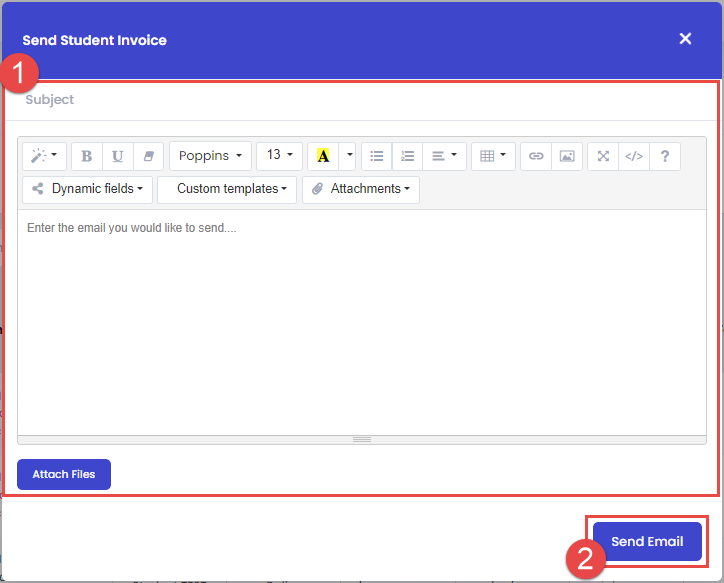Viewport: 724px width, 583px height.
Task: Click into the email body text area
Action: 362,322
